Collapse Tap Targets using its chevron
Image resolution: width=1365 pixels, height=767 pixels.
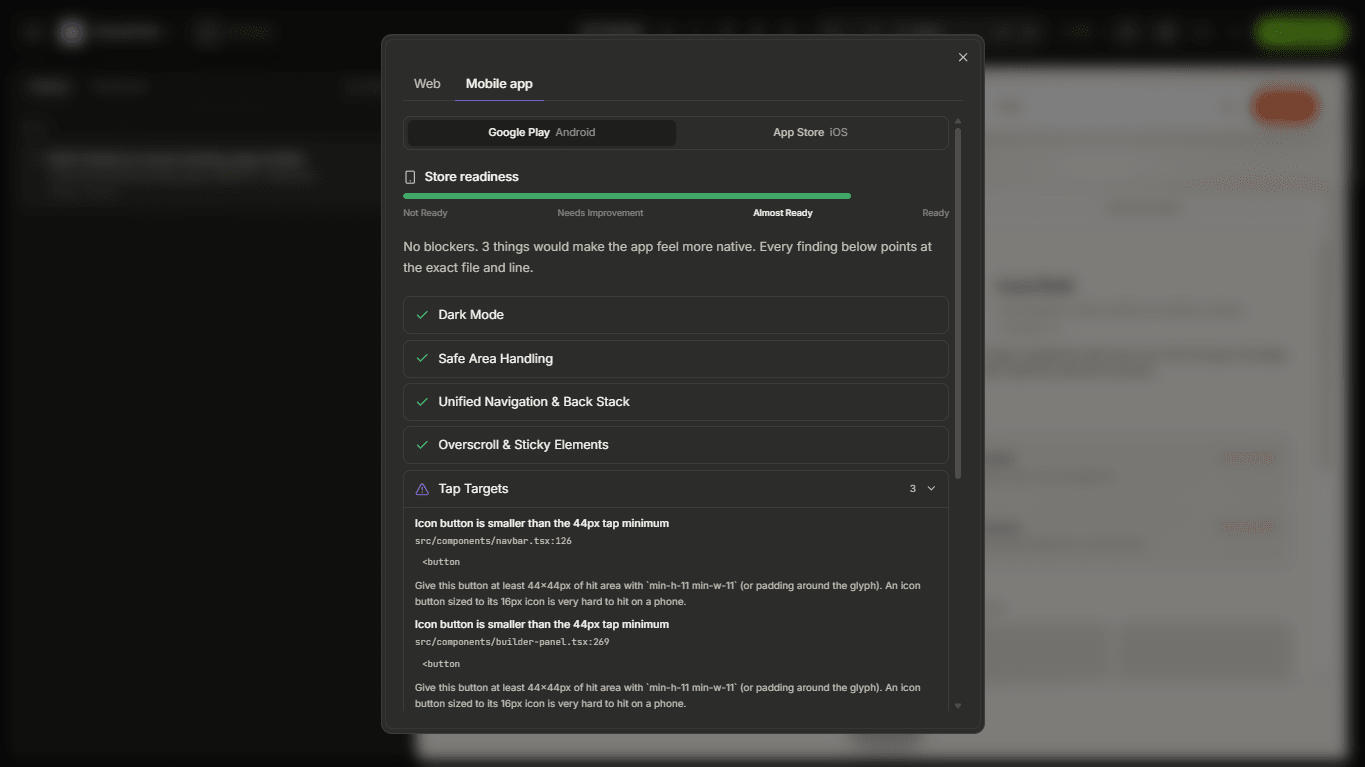click(931, 489)
